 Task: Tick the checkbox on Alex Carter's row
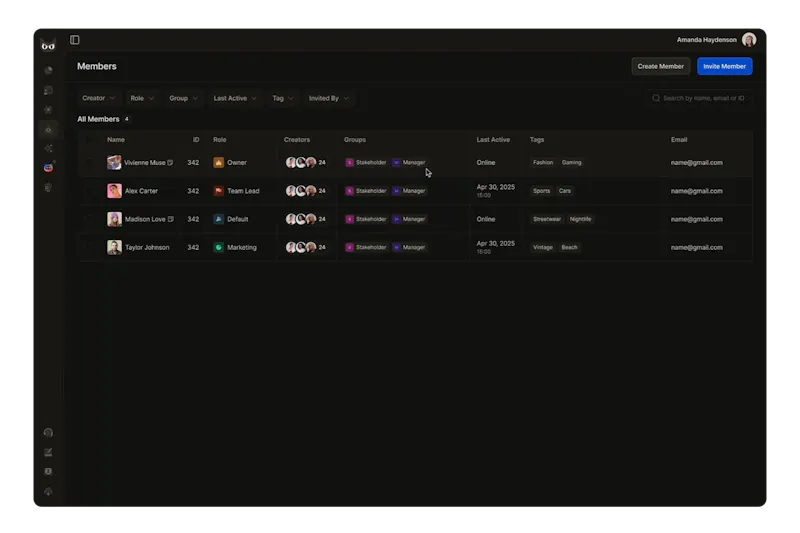coord(90,191)
